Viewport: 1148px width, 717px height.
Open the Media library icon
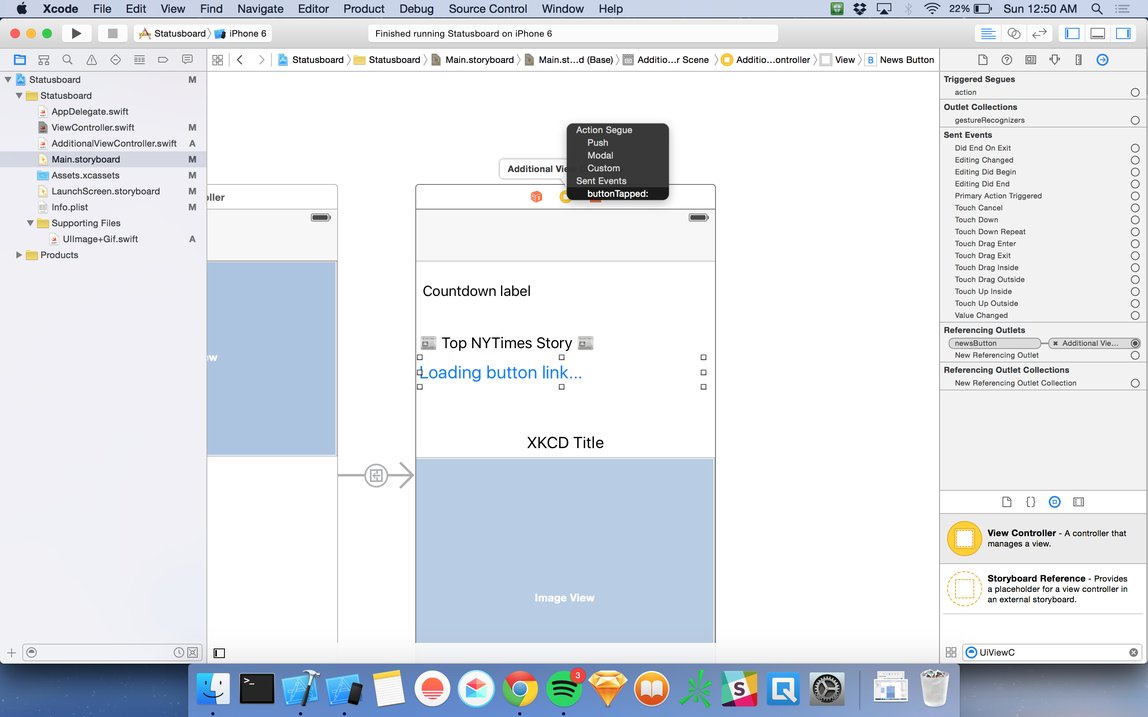coord(1078,502)
